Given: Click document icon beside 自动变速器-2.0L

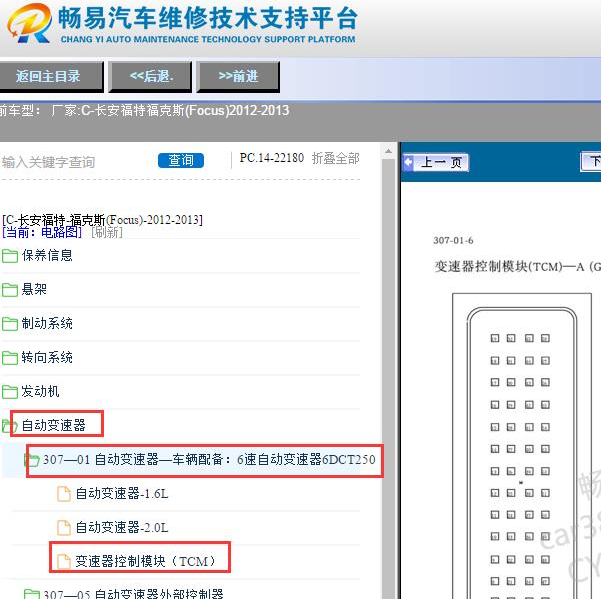Looking at the screenshot, I should [64, 528].
